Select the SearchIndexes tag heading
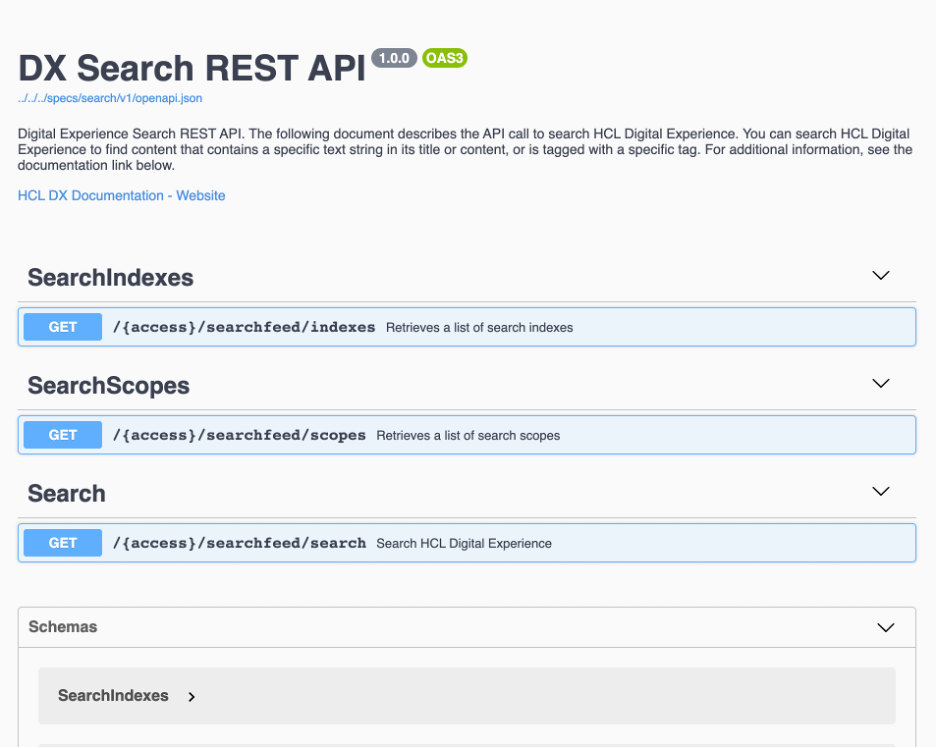 110,278
